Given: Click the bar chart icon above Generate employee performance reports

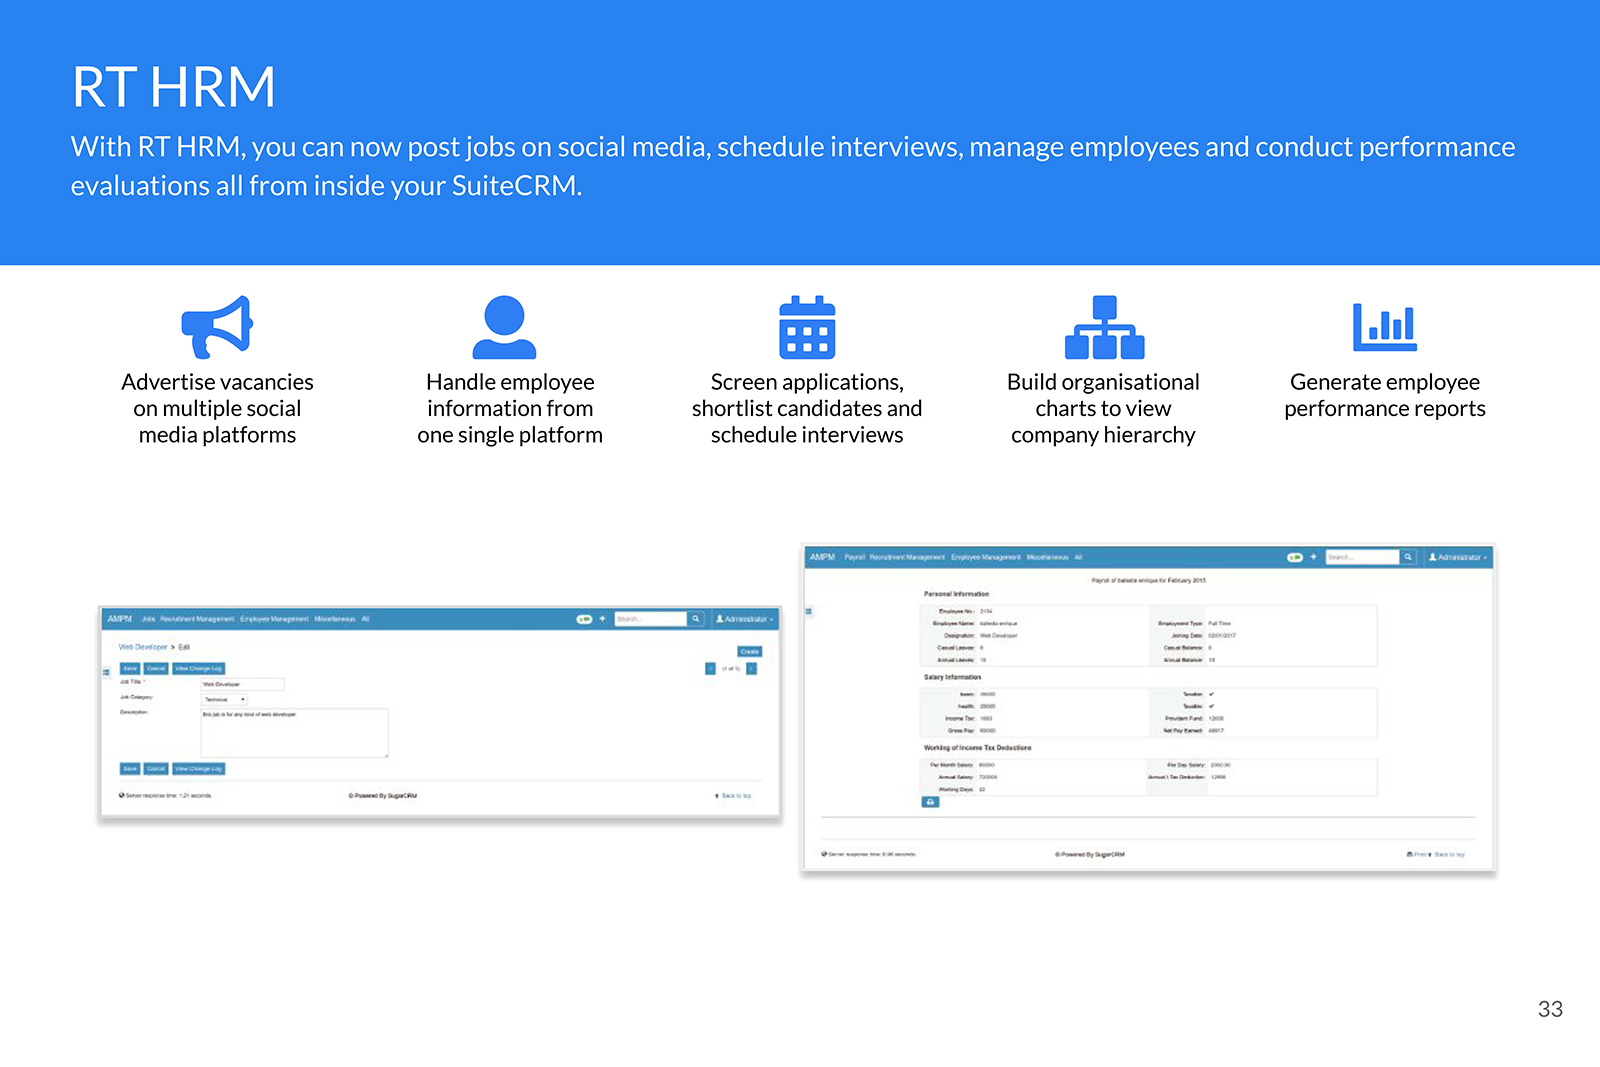Looking at the screenshot, I should pos(1385,327).
